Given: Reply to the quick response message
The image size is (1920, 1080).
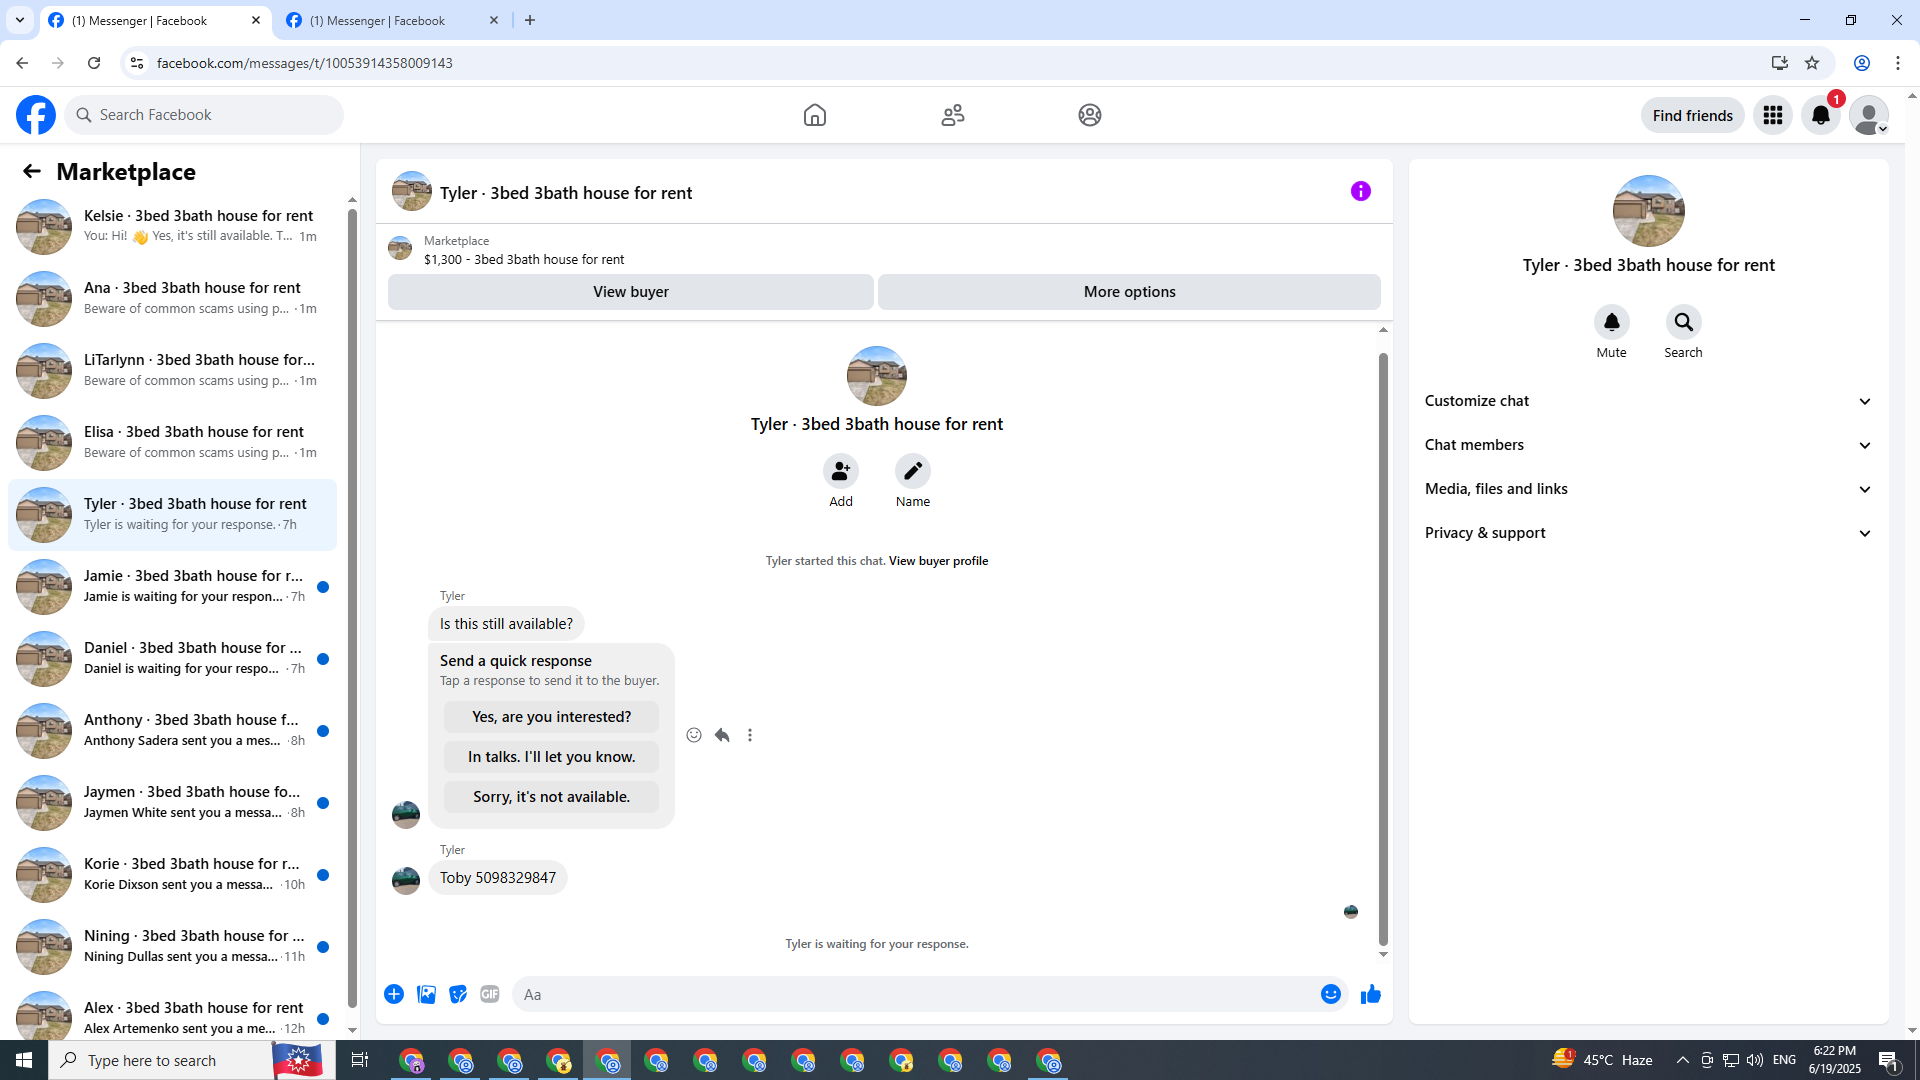Looking at the screenshot, I should pos(722,735).
